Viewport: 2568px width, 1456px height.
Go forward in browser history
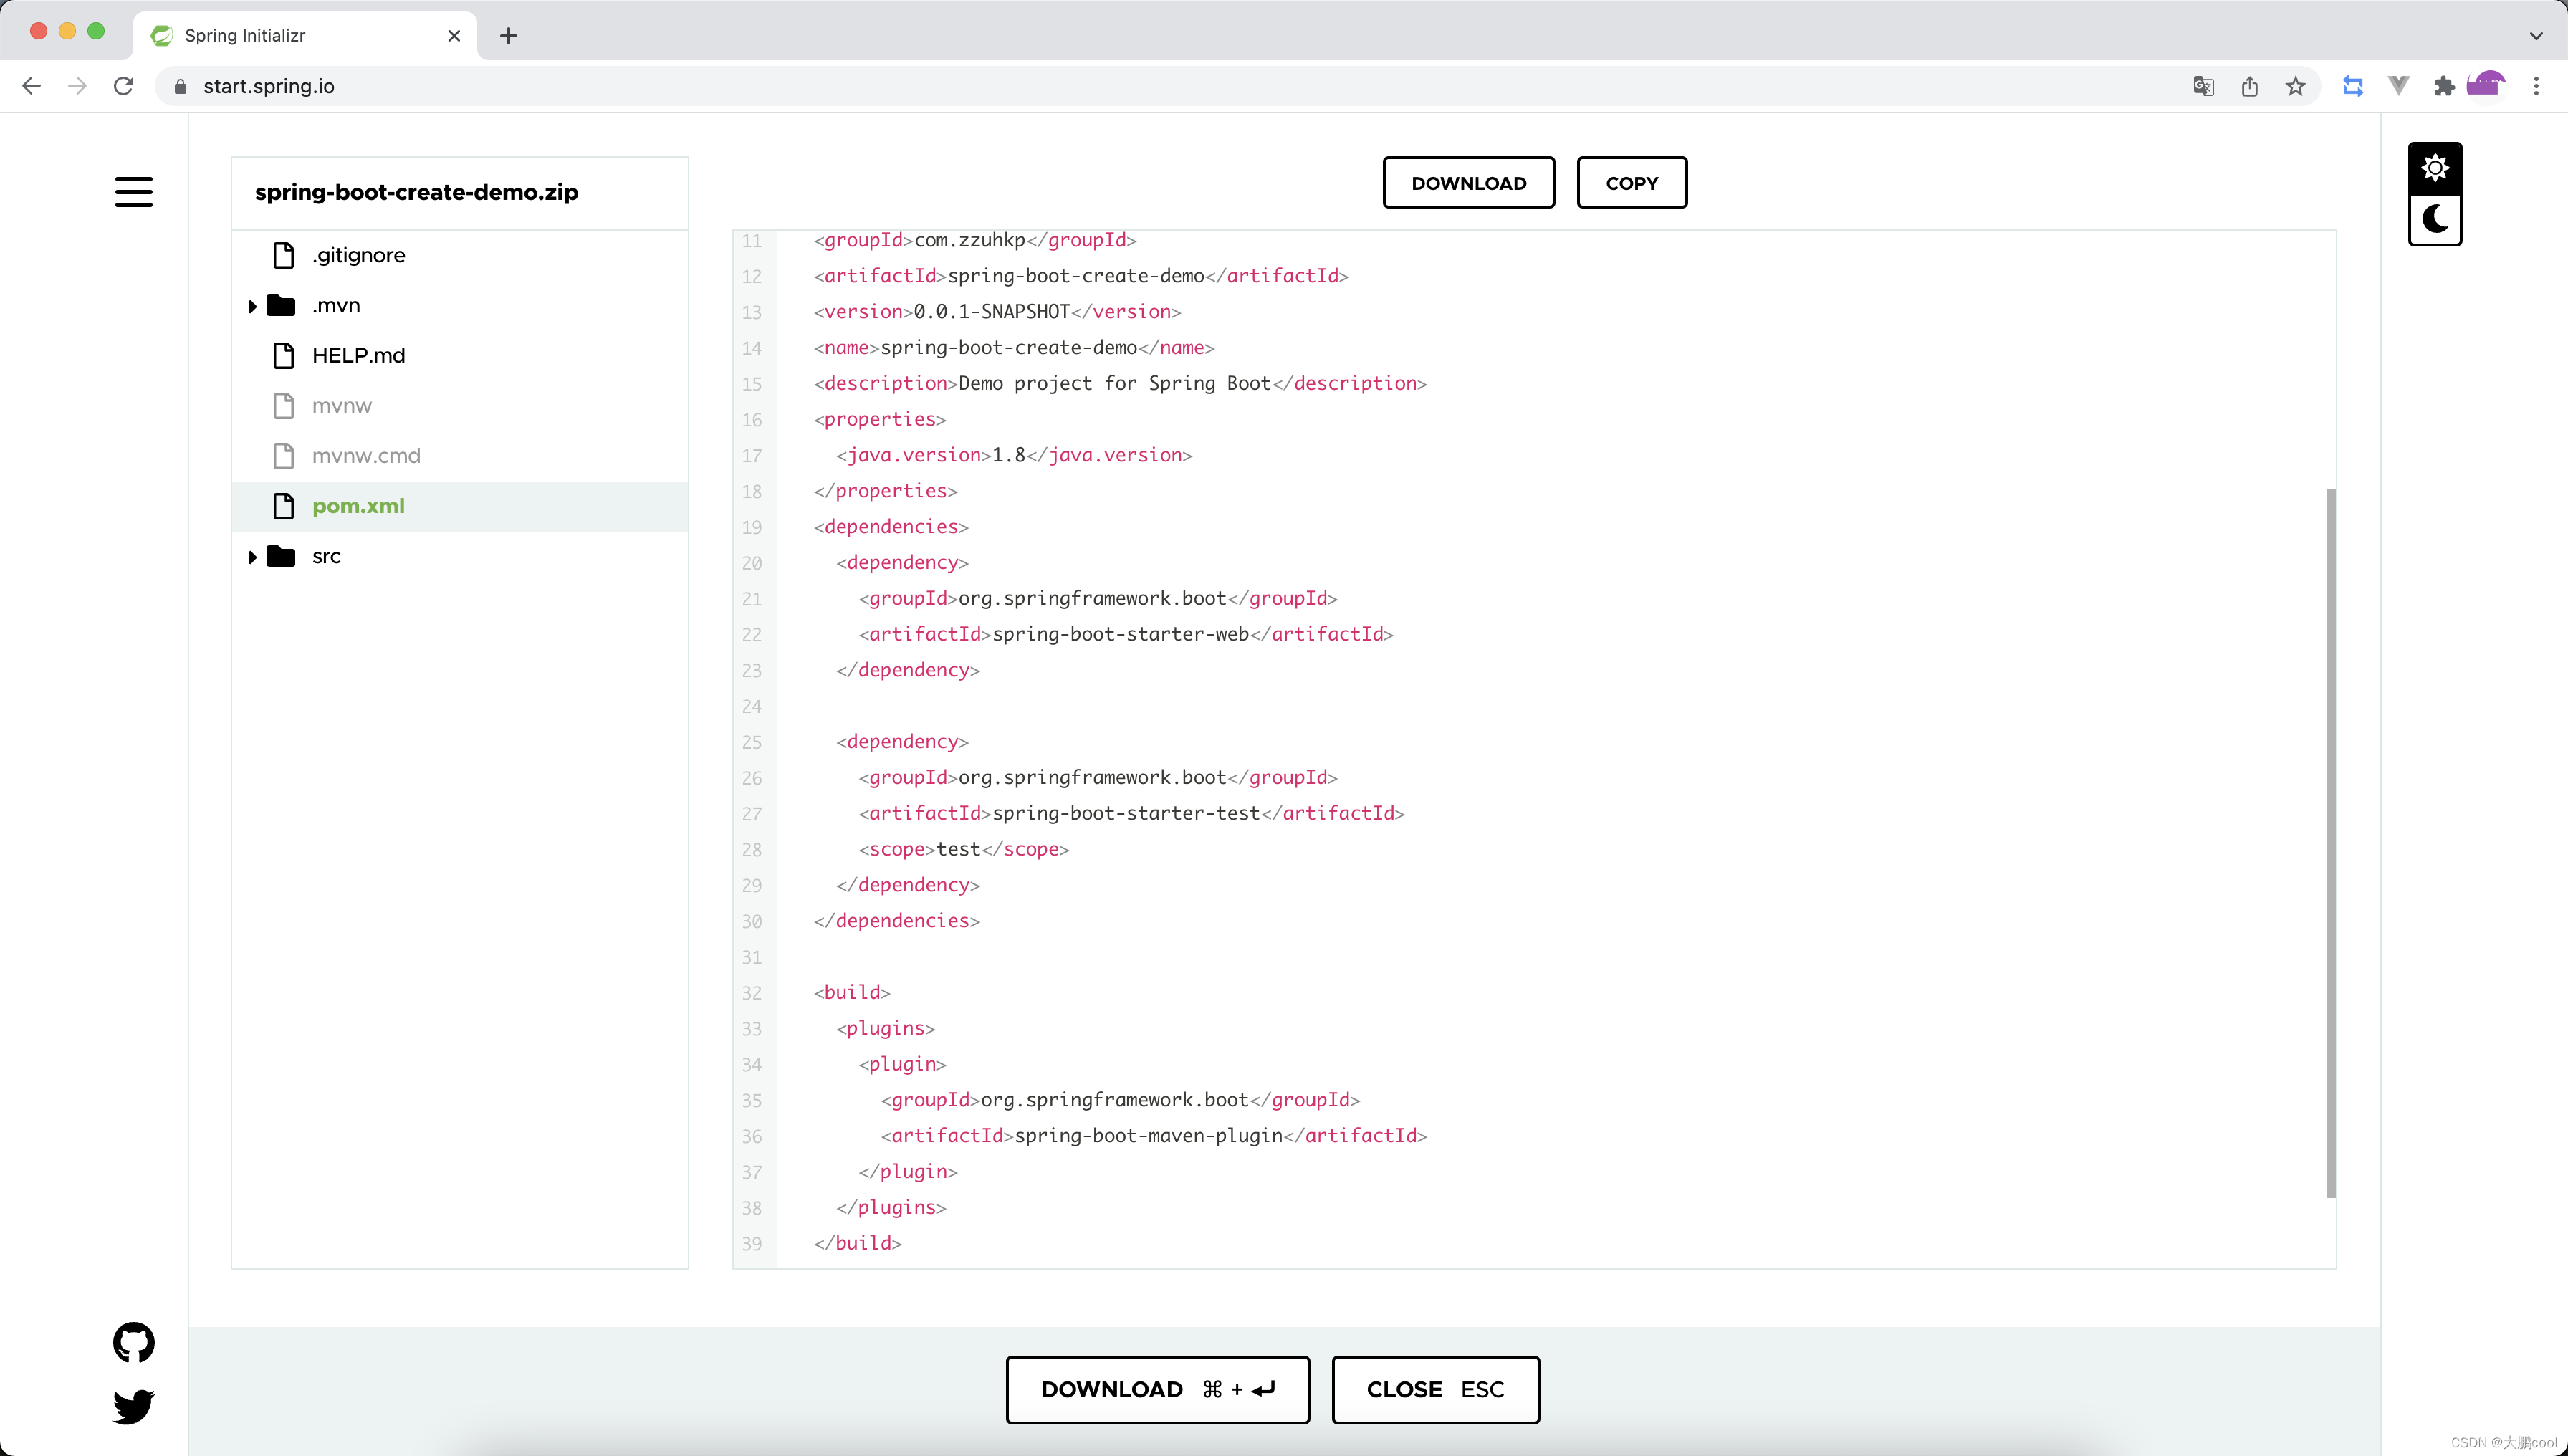(77, 86)
